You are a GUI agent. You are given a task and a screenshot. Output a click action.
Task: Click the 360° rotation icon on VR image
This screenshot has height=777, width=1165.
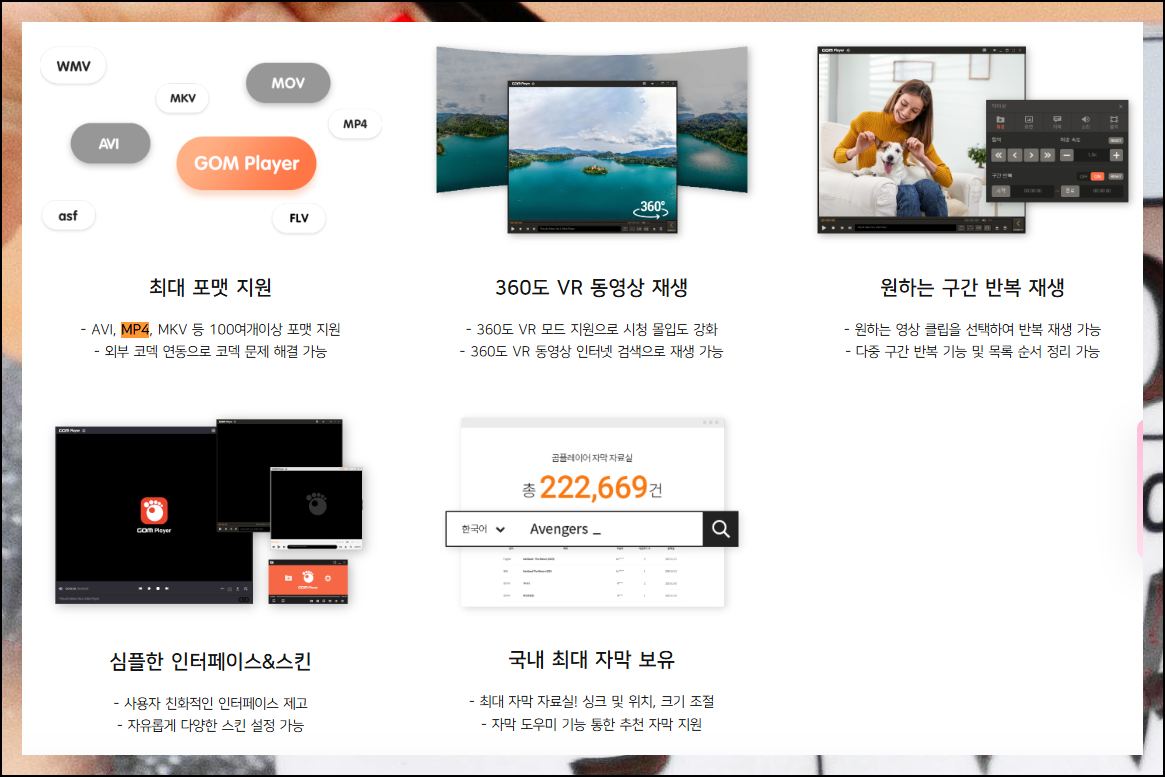651,209
